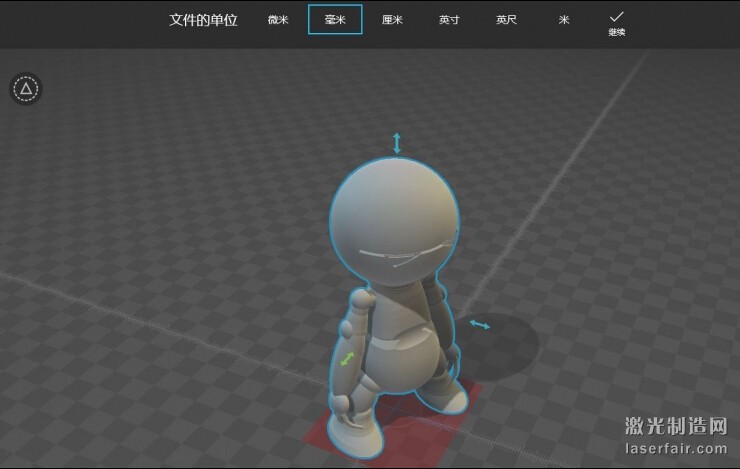Set units to 英尺 (feet)
The width and height of the screenshot is (740, 469).
pos(506,20)
